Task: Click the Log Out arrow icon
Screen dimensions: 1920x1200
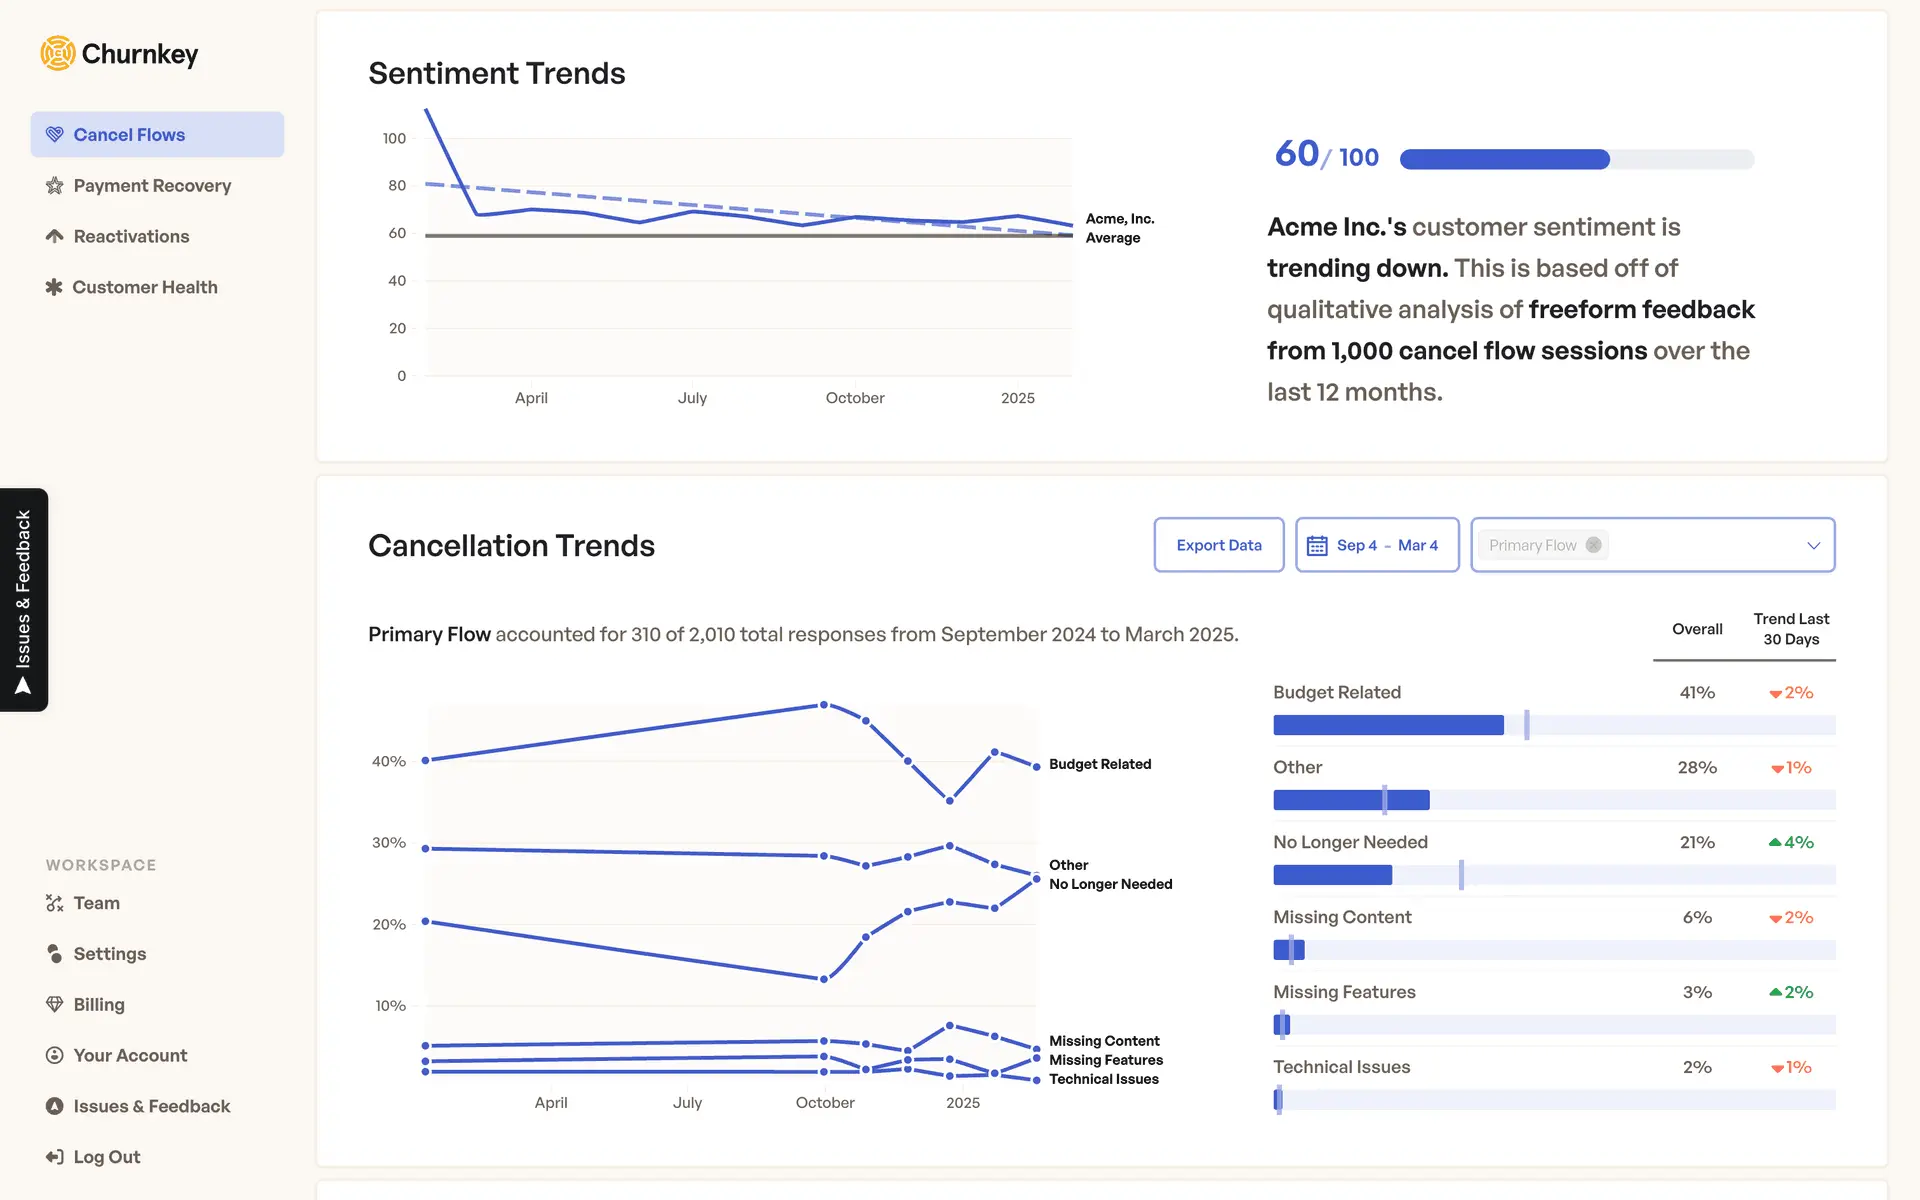Action: [x=55, y=1157]
